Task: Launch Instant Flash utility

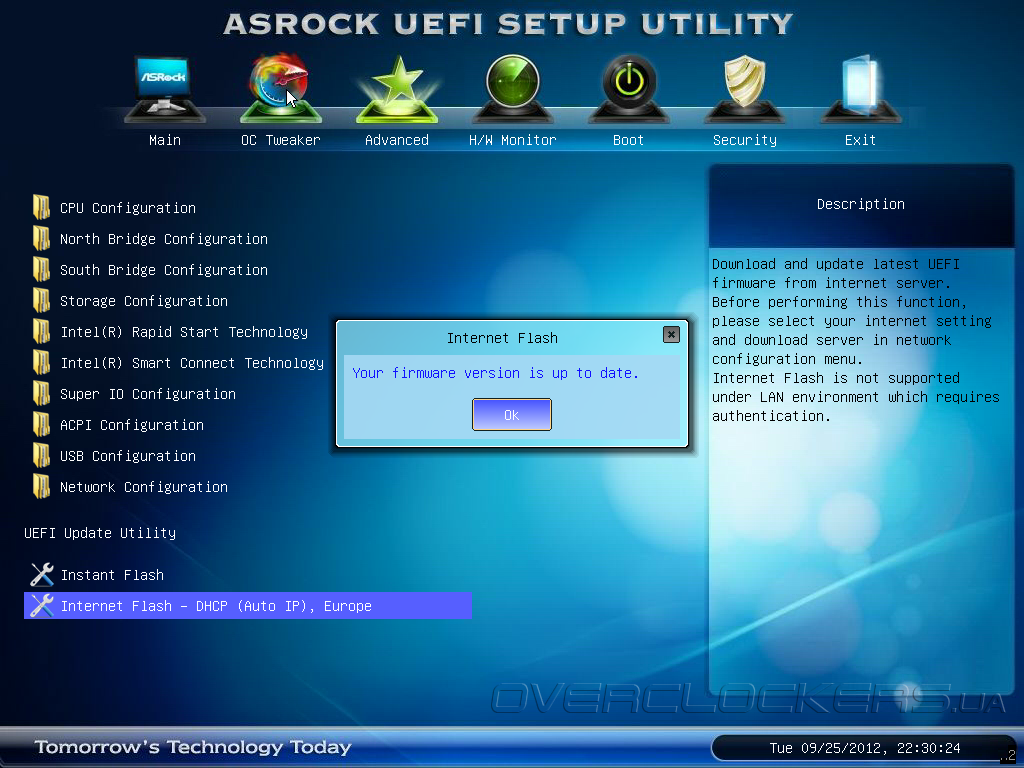Action: (x=112, y=575)
